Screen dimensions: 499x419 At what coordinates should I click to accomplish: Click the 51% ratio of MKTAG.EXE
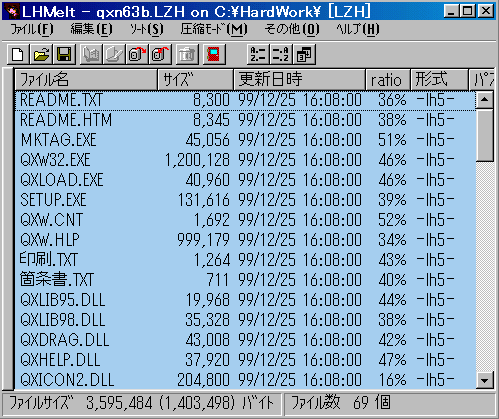click(x=392, y=140)
